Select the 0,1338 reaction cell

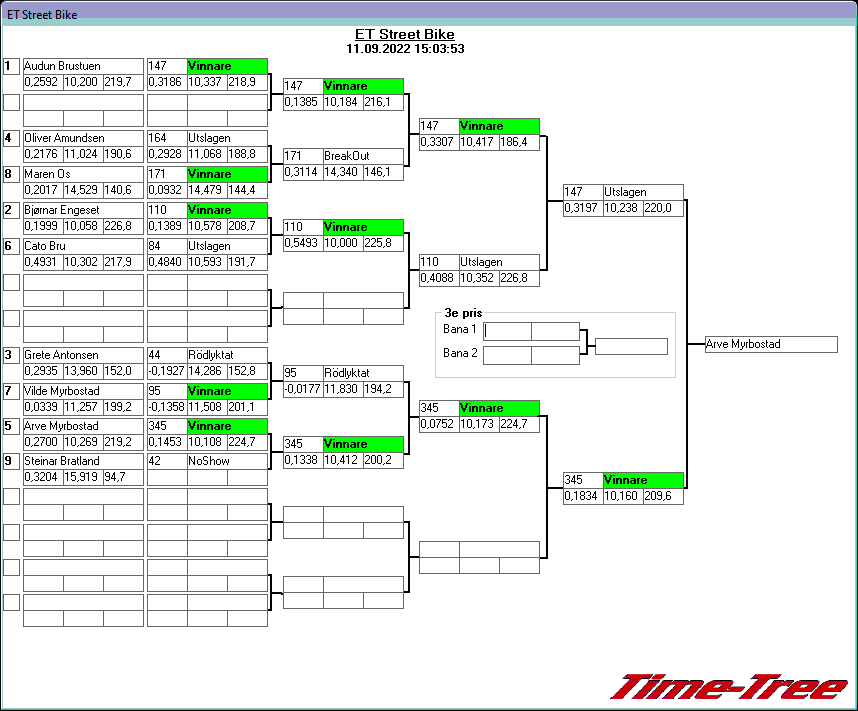click(303, 460)
